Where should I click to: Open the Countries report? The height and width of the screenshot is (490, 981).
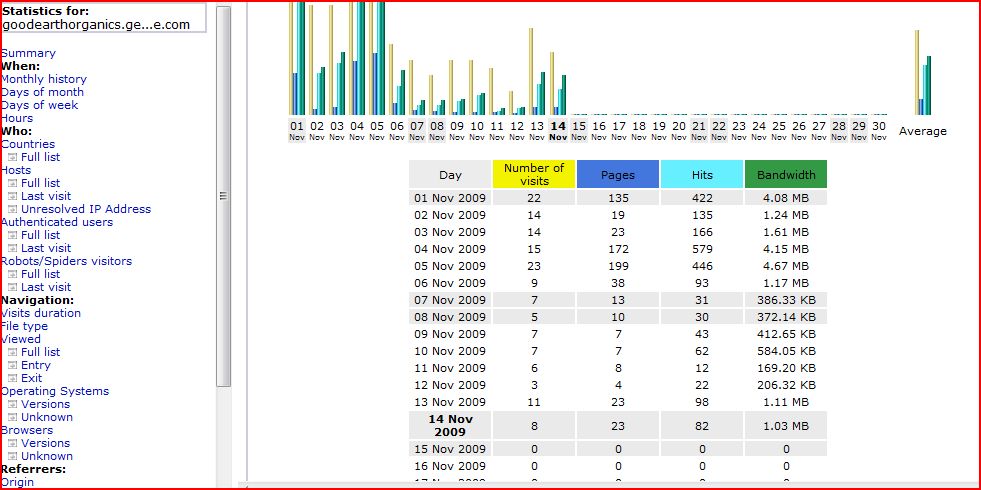point(28,144)
